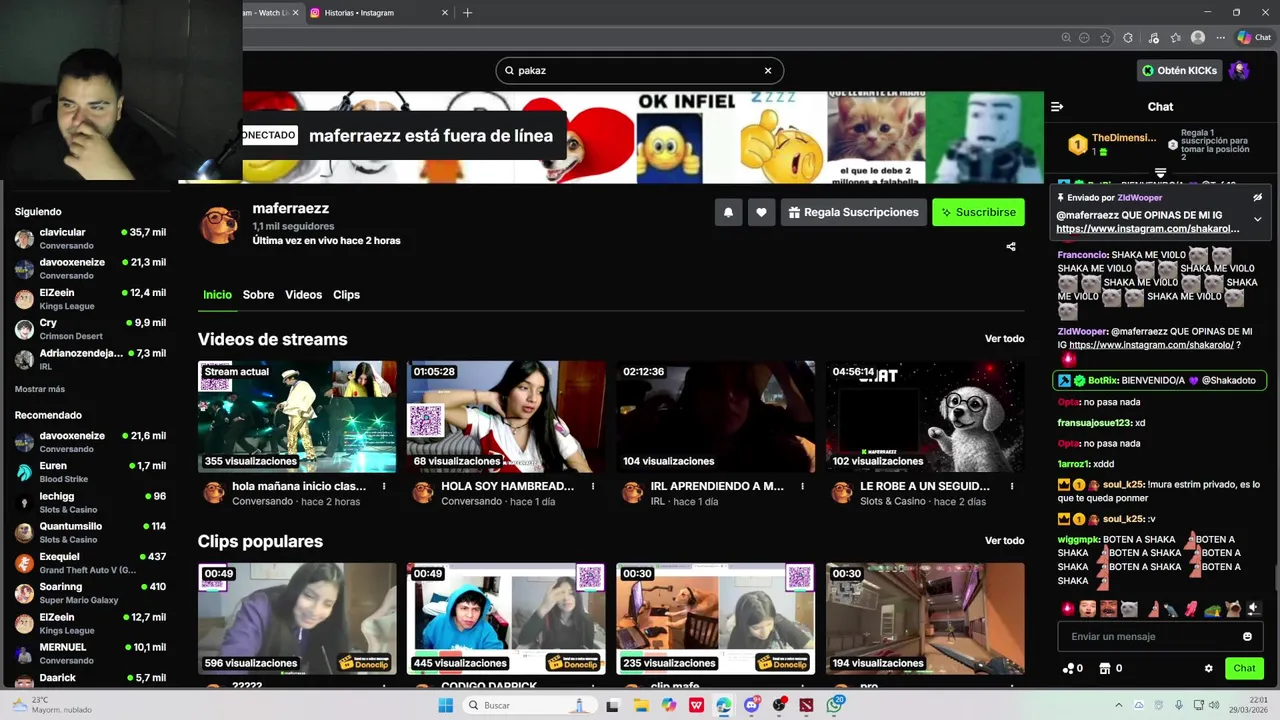This screenshot has width=1280, height=720.
Task: Open the user profile avatar menu
Action: (x=1239, y=70)
